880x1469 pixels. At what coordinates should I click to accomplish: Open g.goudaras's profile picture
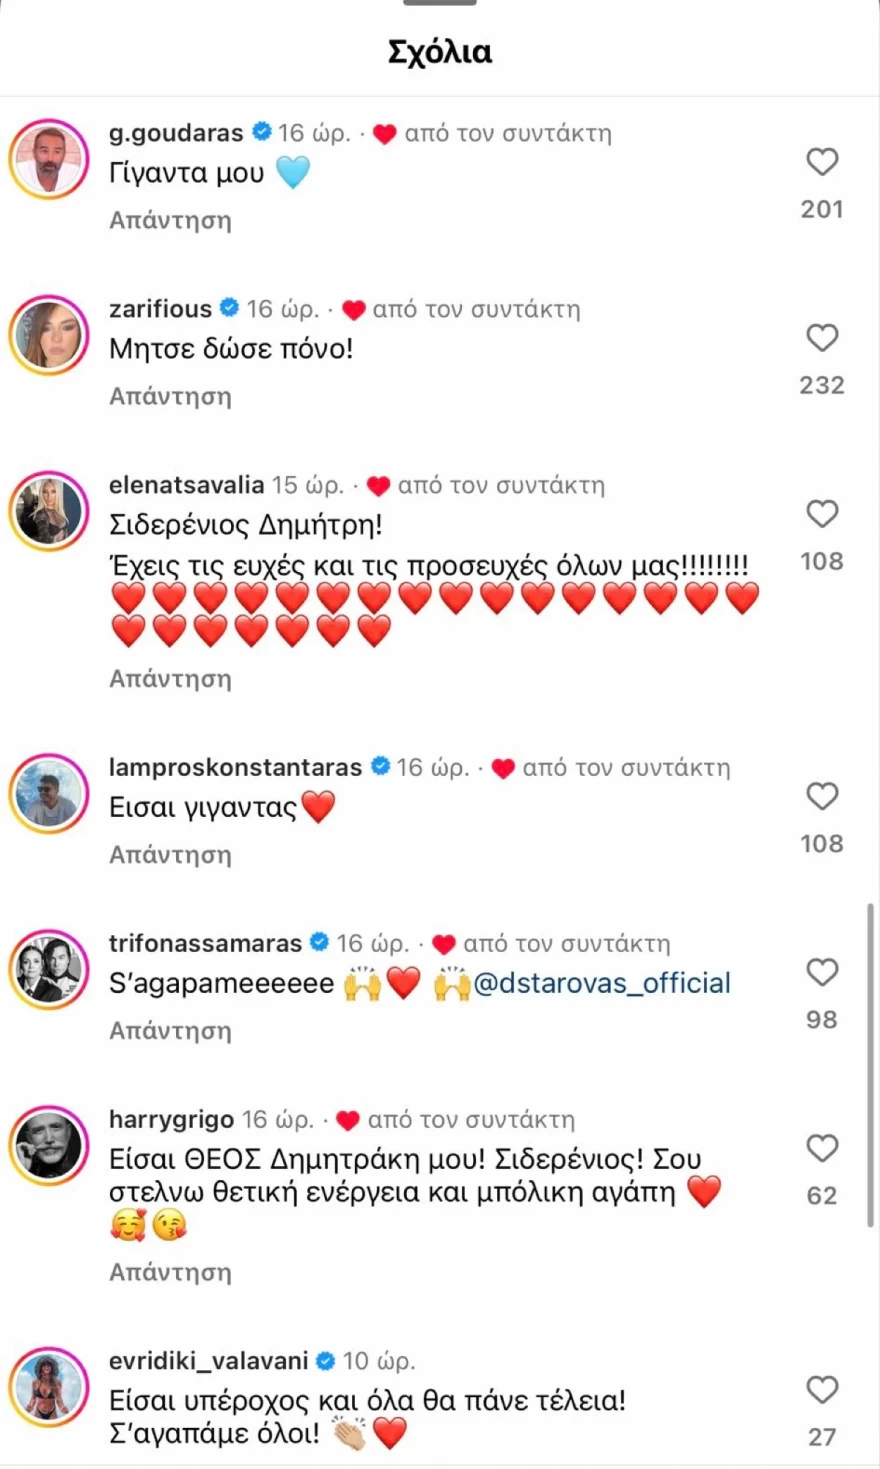pos(49,160)
